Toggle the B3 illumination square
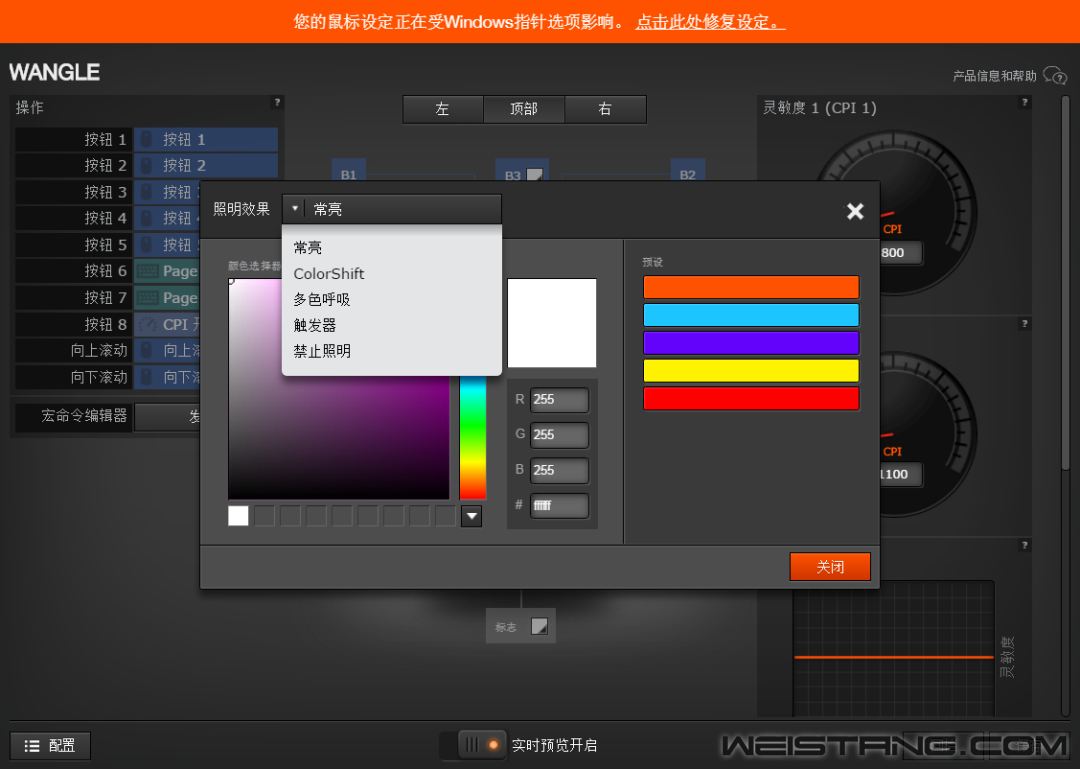1080x769 pixels. click(x=534, y=174)
